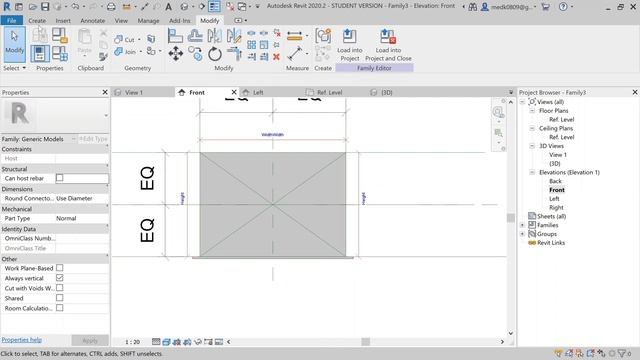Click the Aligned Dimension icon in Measure panel

[x=294, y=36]
